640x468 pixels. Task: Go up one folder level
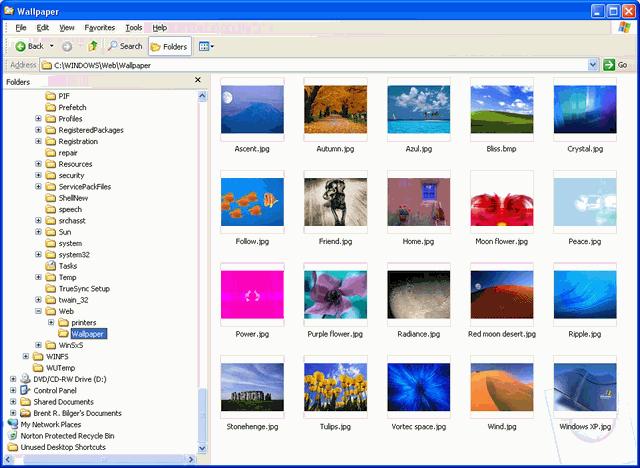(x=93, y=46)
